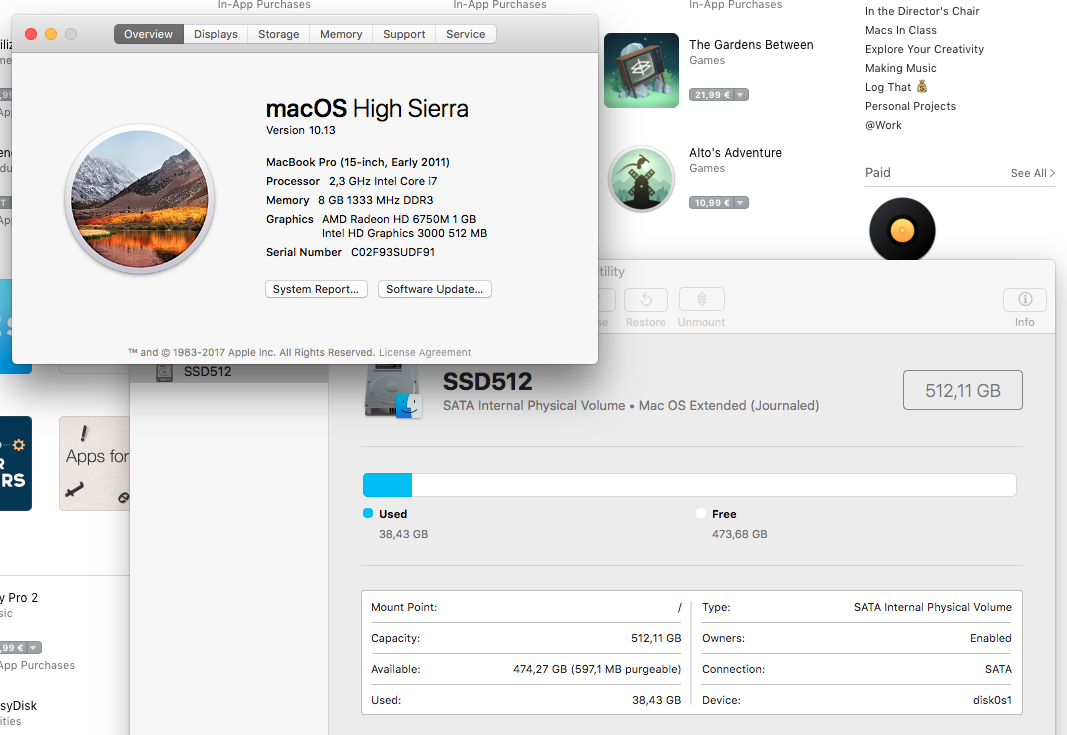Open Personal Projects link
1067x735 pixels.
click(x=910, y=106)
